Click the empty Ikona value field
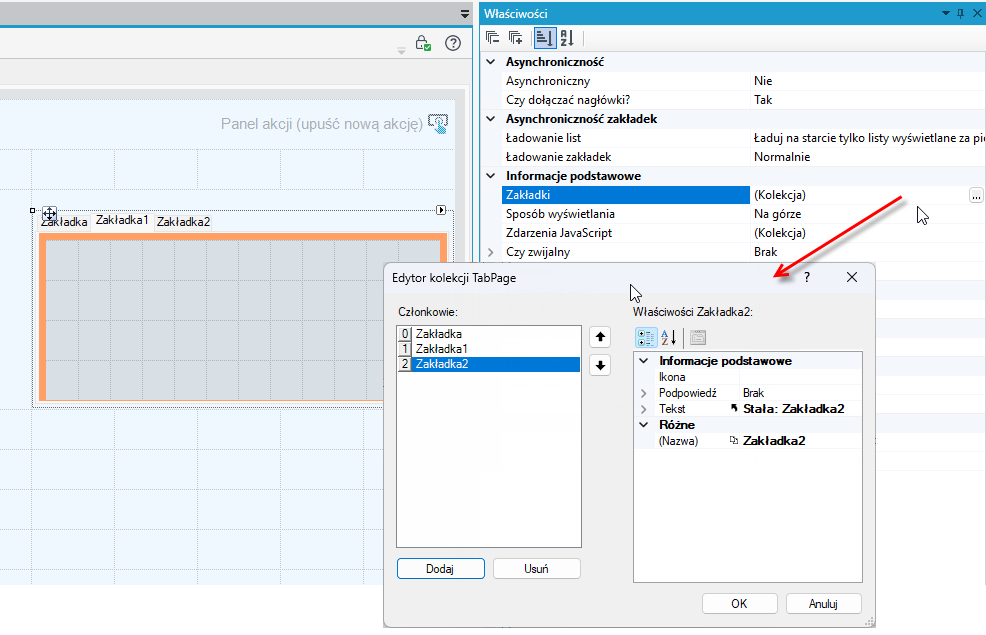The width and height of the screenshot is (986, 635). pos(800,377)
